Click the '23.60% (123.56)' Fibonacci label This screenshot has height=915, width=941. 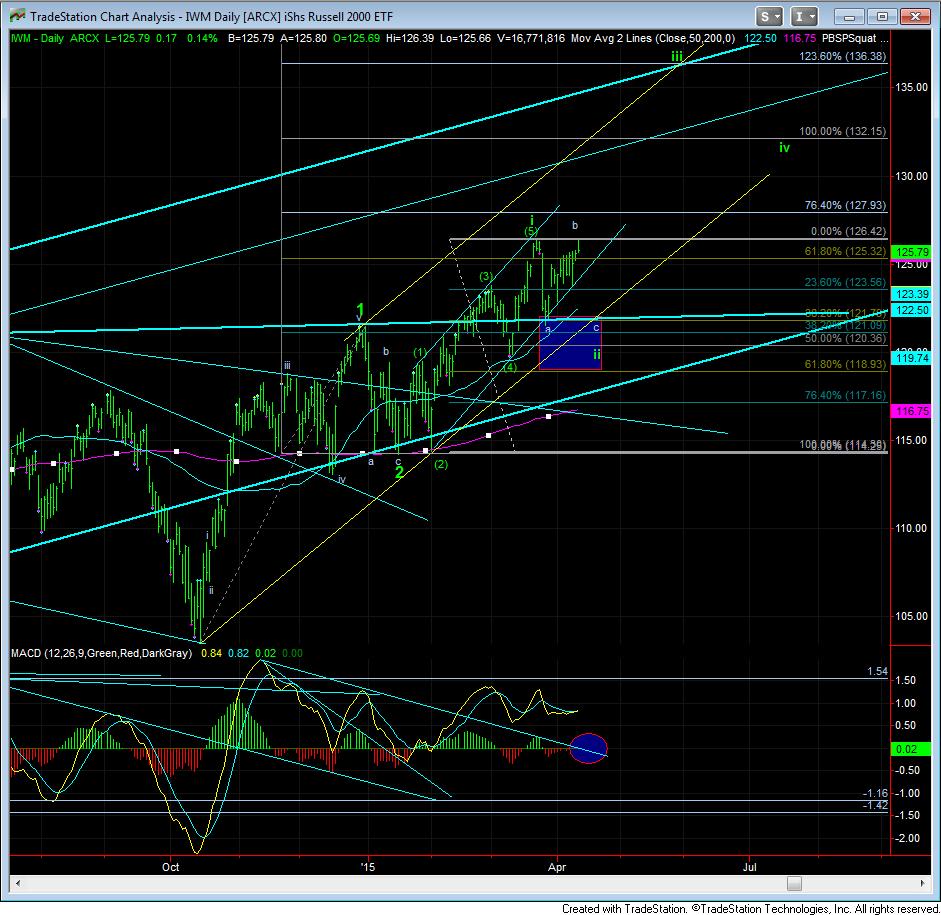(845, 283)
